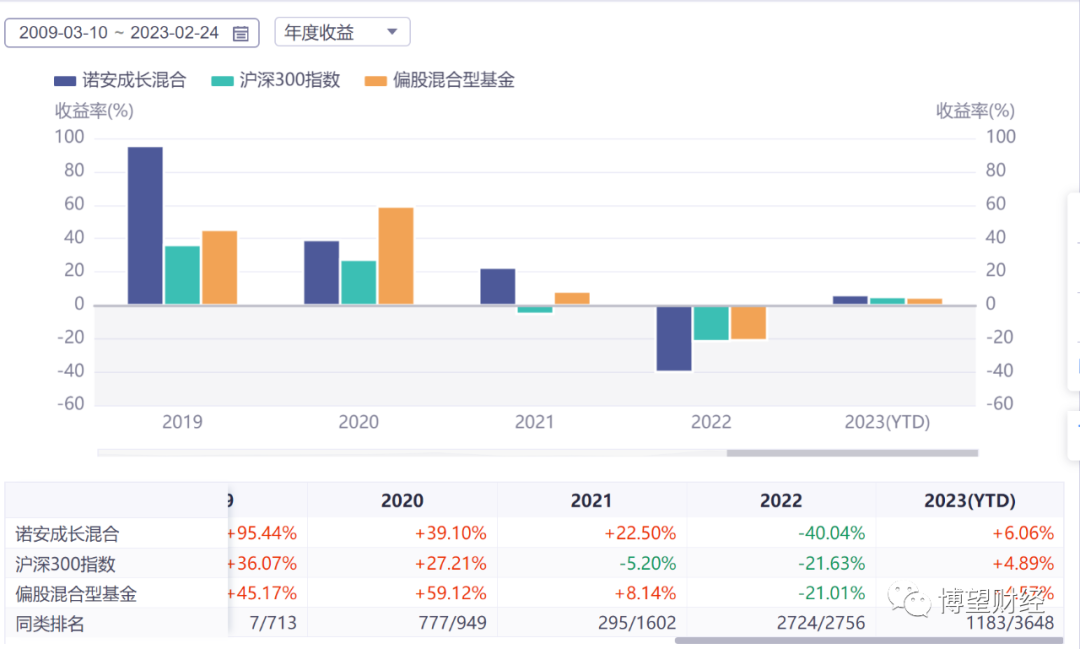
Task: Select the 2020 orange 偏股混合型基金 bar
Action: [x=396, y=256]
